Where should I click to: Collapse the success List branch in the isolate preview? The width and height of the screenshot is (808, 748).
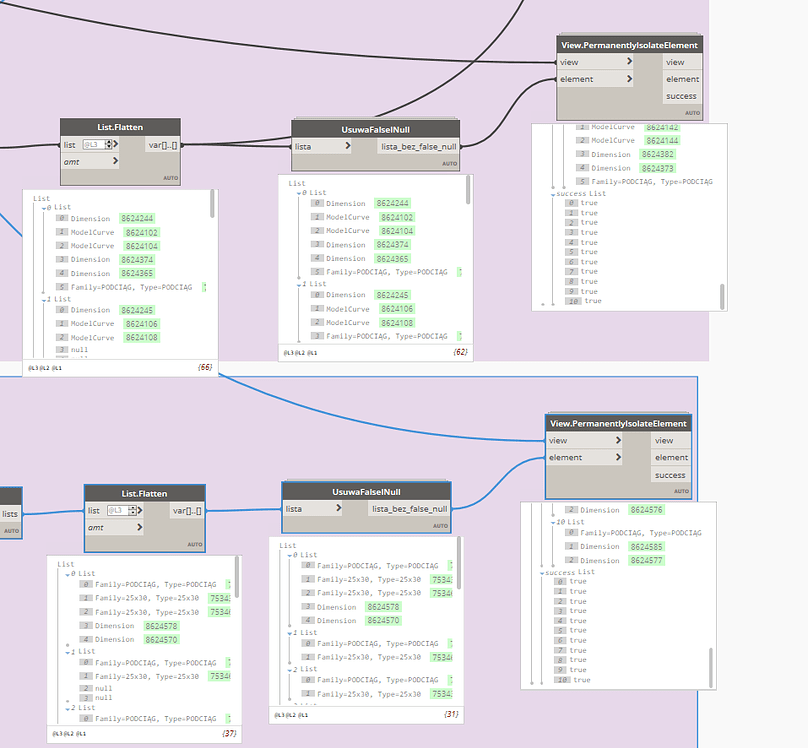tap(553, 195)
